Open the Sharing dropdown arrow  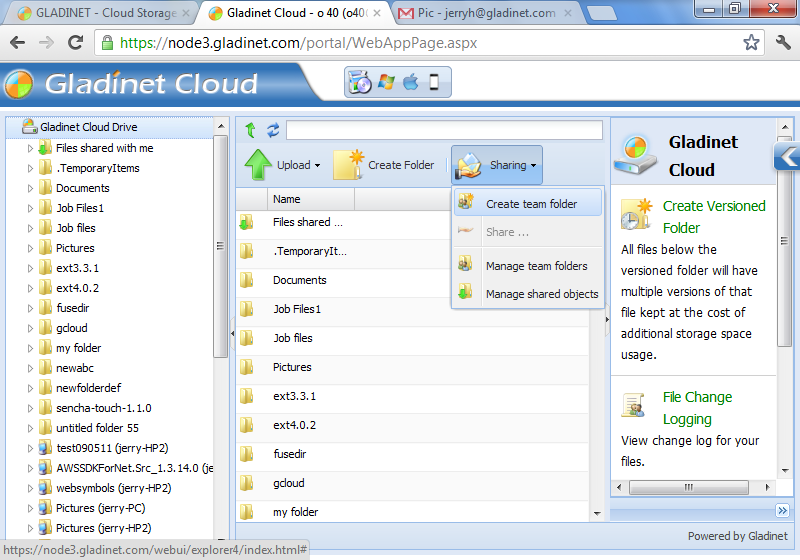533,165
